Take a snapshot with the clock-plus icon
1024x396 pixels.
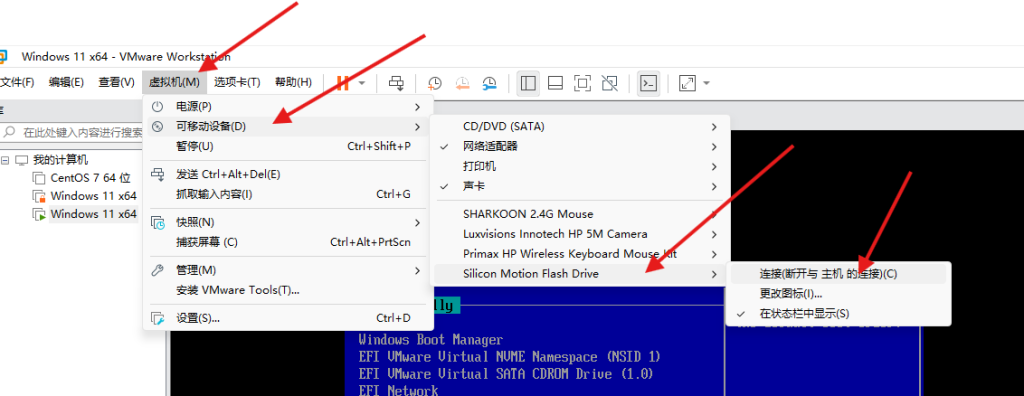point(434,83)
